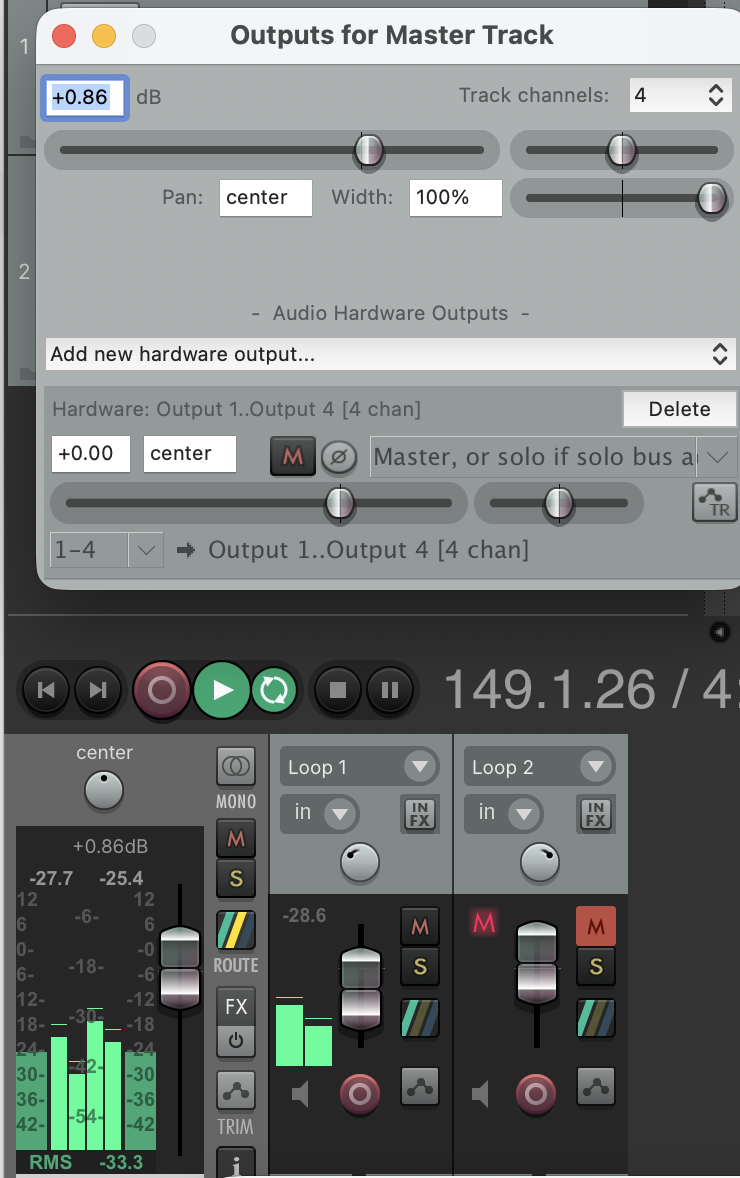Open Loop 1 input FX
The height and width of the screenshot is (1178, 740).
point(420,814)
